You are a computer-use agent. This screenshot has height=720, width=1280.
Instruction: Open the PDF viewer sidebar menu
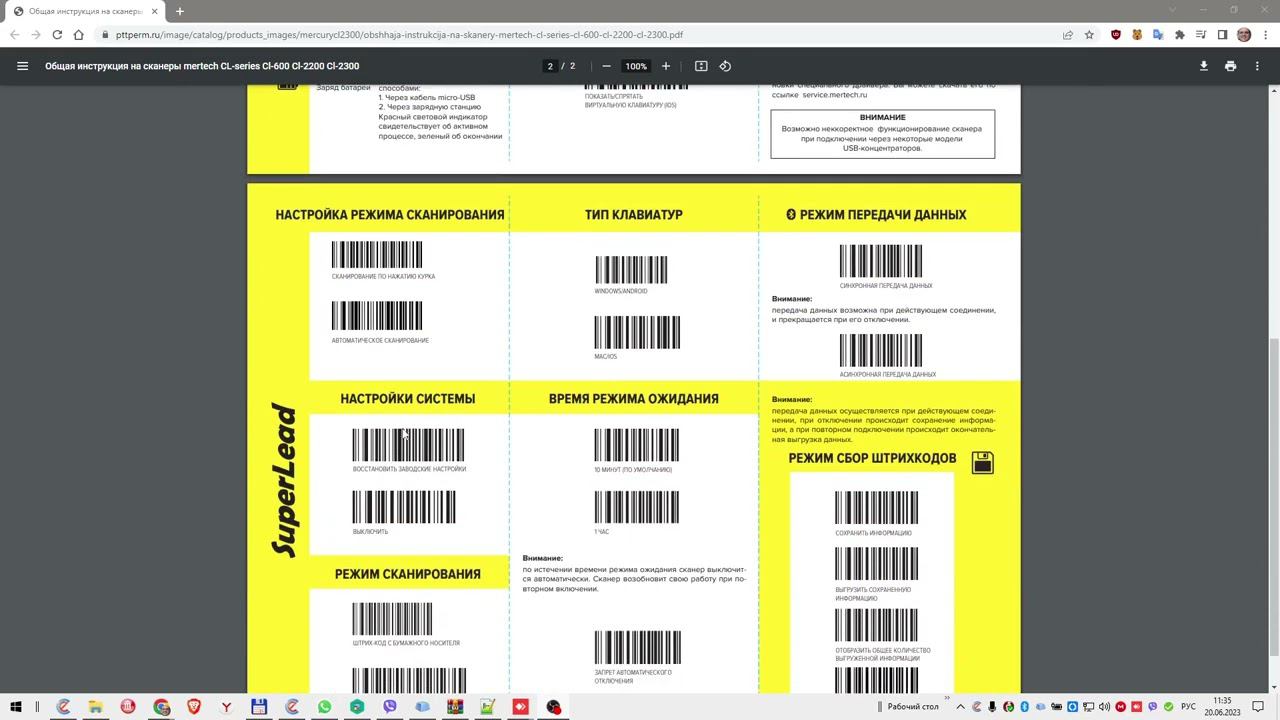pos(22,66)
